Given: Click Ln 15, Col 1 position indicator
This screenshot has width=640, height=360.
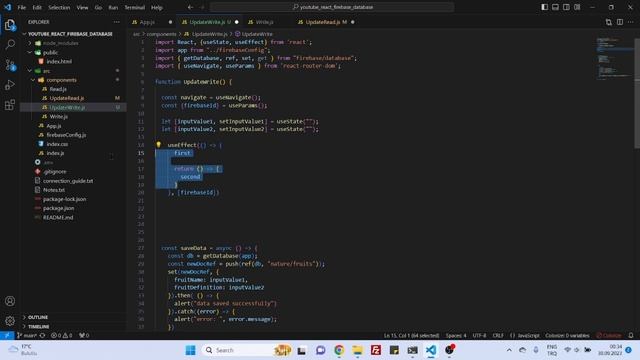Looking at the screenshot, I should click(411, 336).
